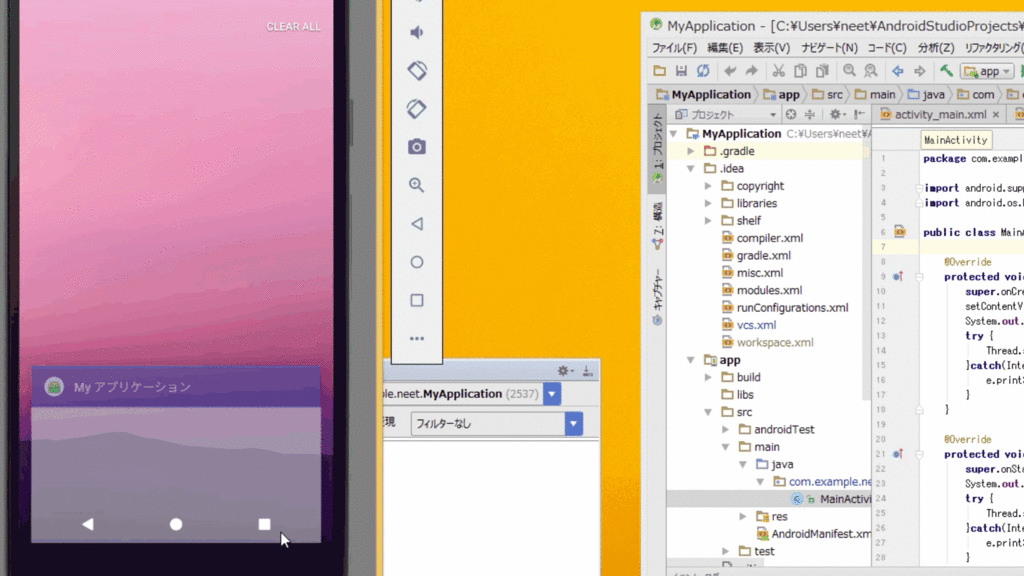Take an emulator screenshot with camera icon
This screenshot has height=576, width=1024.
coord(417,147)
